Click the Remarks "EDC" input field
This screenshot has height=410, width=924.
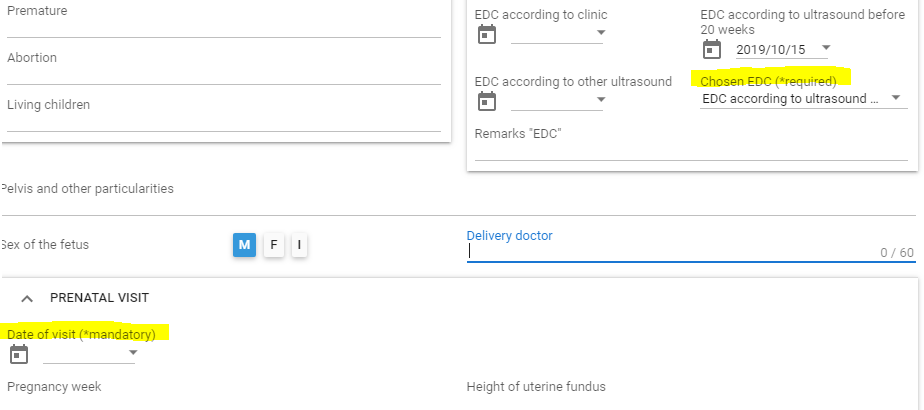691,151
